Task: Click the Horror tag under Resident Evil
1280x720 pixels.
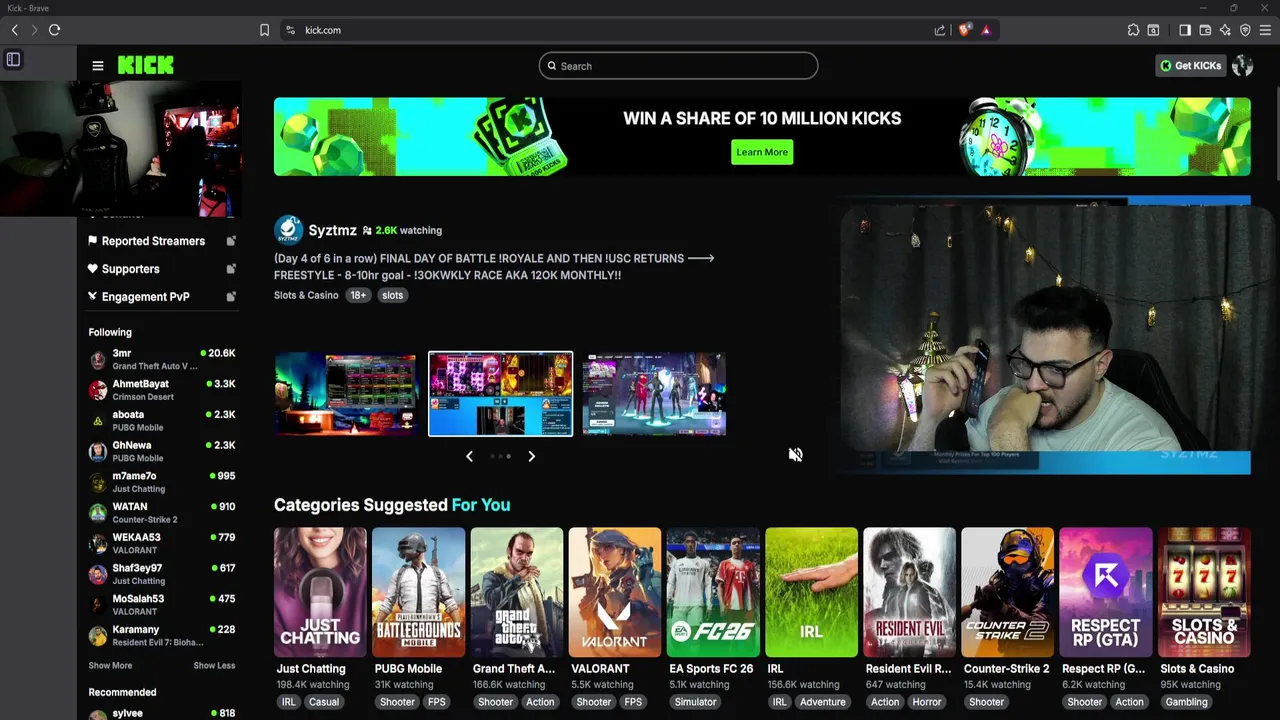Action: tap(926, 702)
